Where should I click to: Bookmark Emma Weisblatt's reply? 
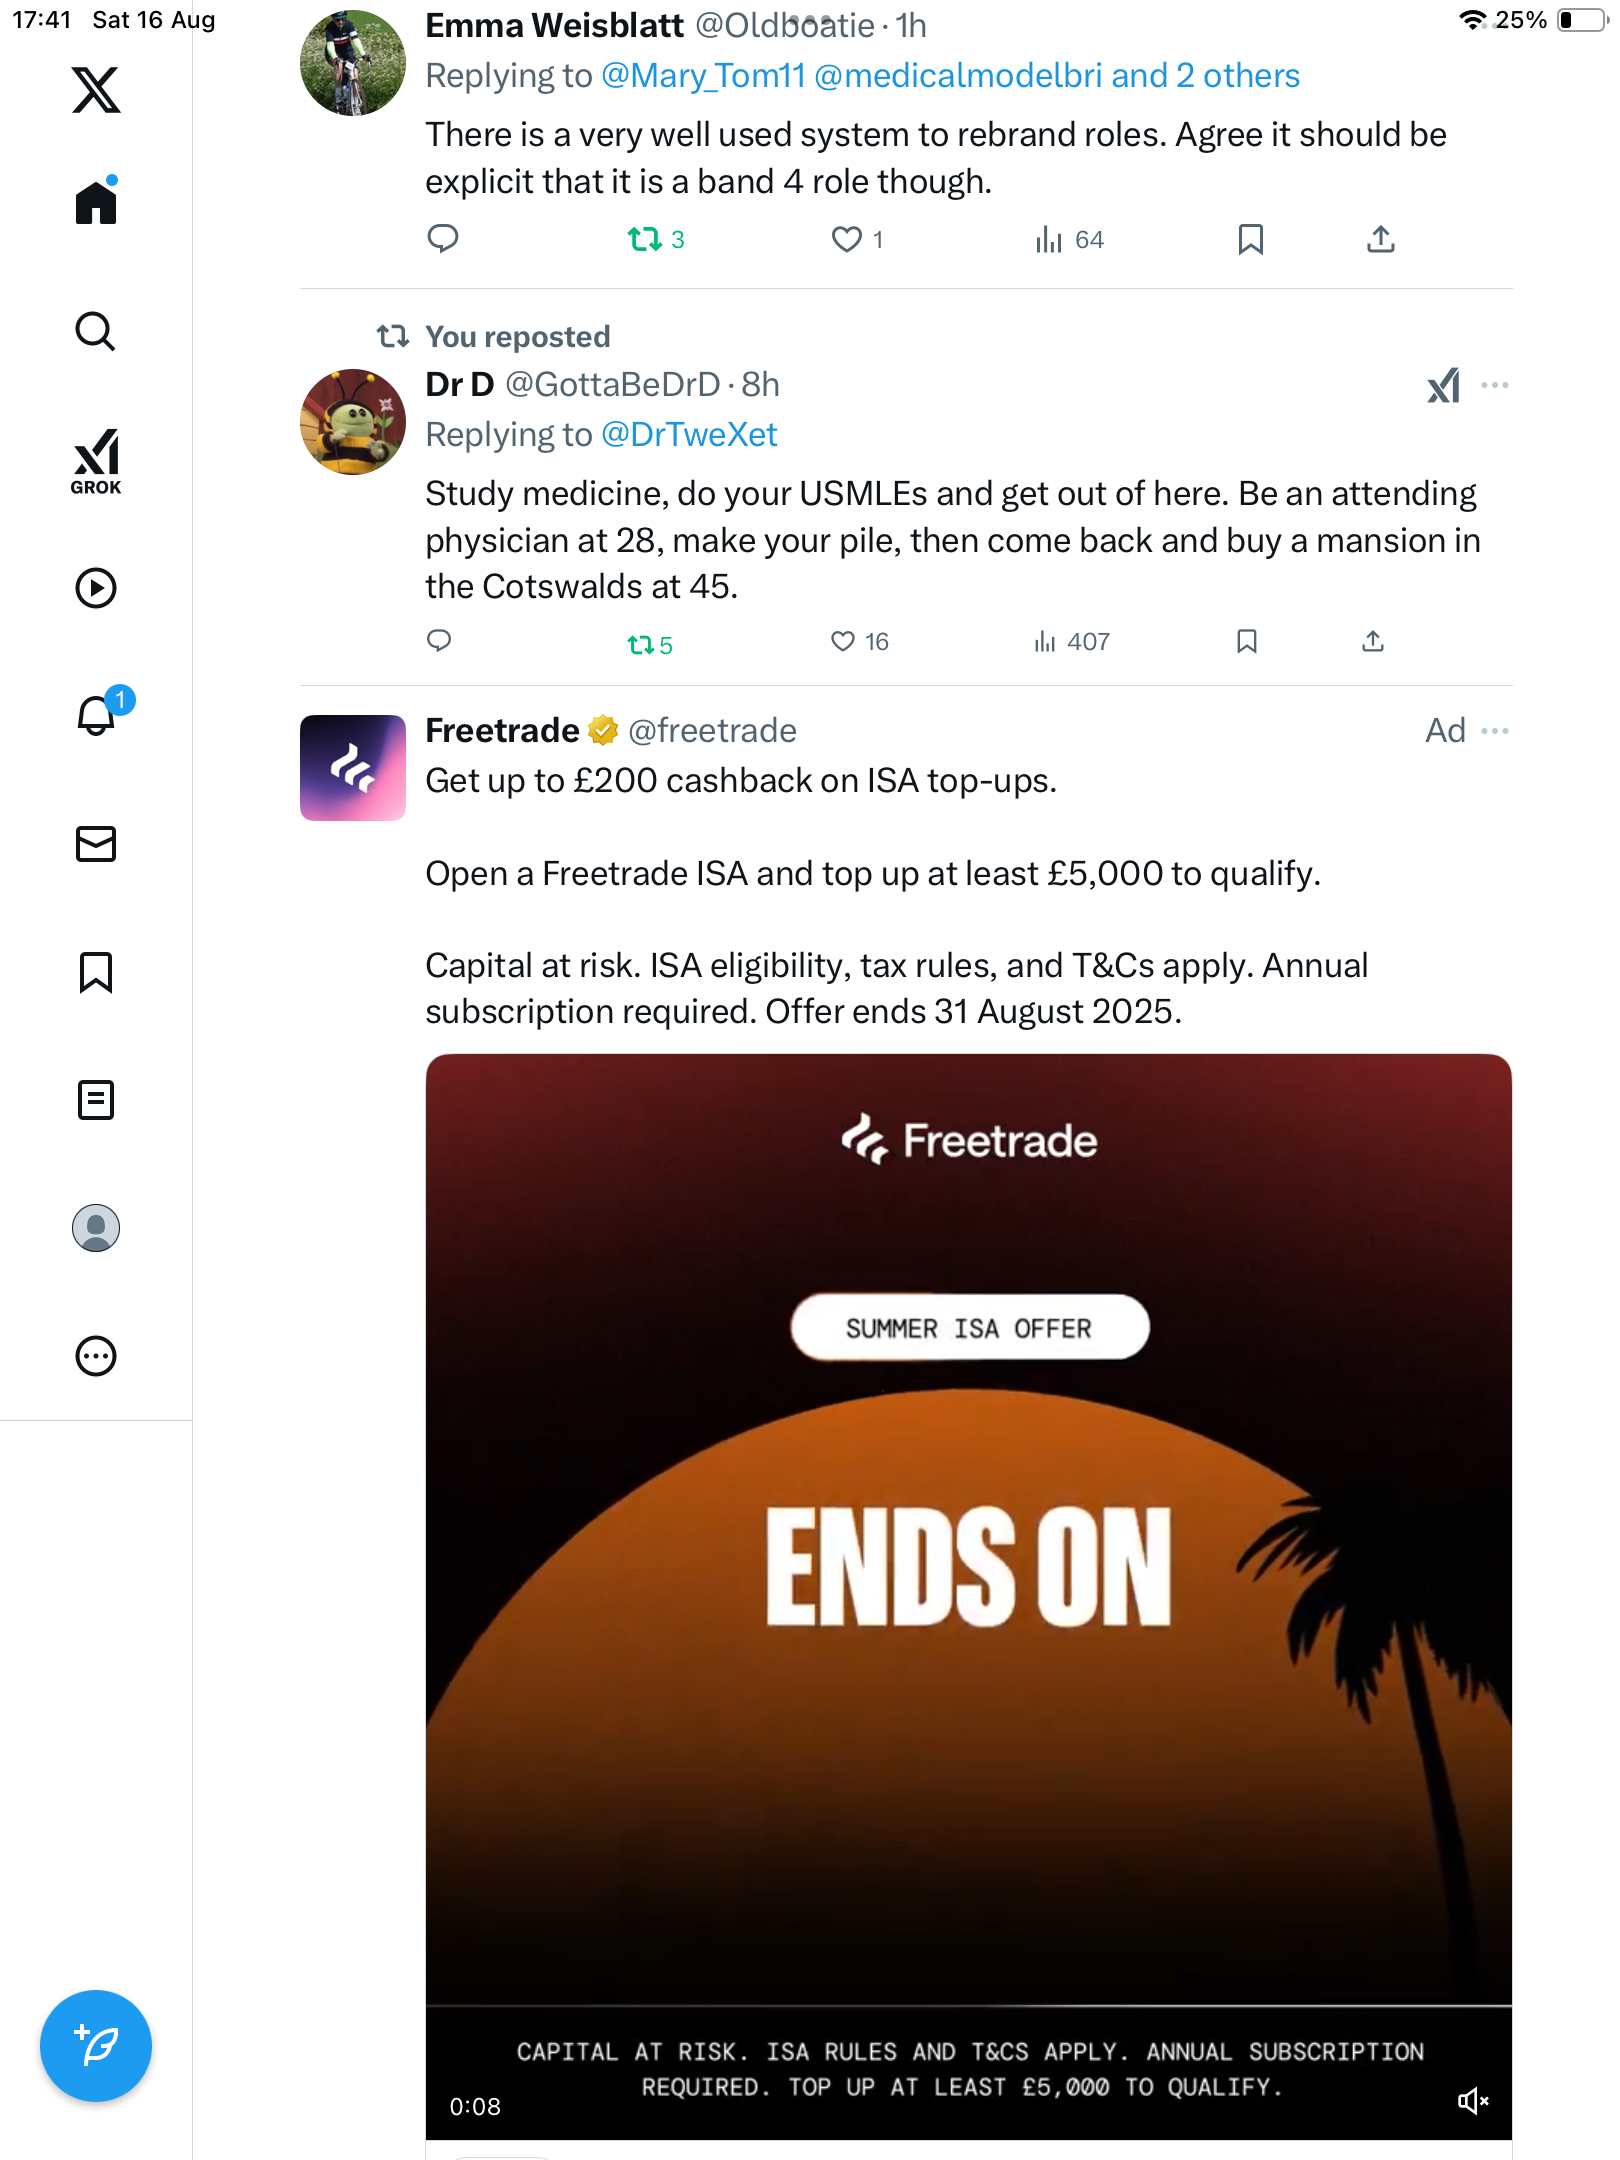(x=1250, y=239)
